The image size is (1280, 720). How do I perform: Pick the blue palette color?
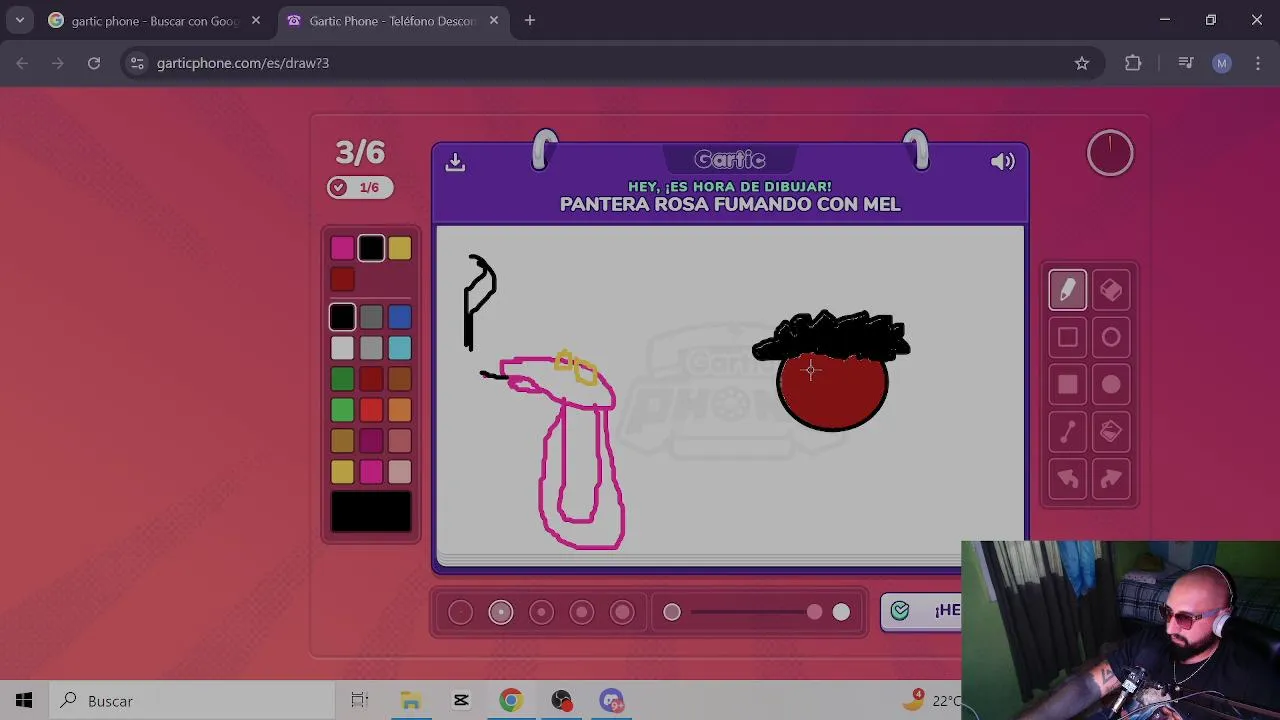400,317
